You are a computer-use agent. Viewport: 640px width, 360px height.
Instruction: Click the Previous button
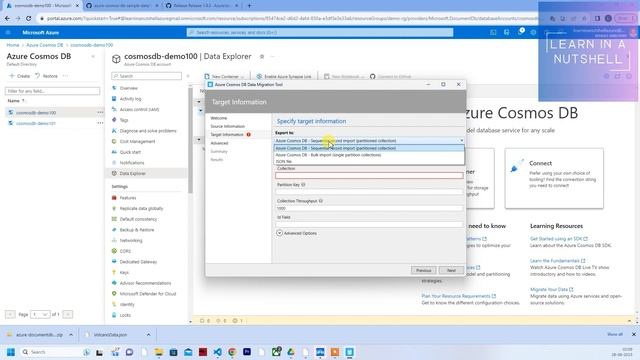coord(423,270)
